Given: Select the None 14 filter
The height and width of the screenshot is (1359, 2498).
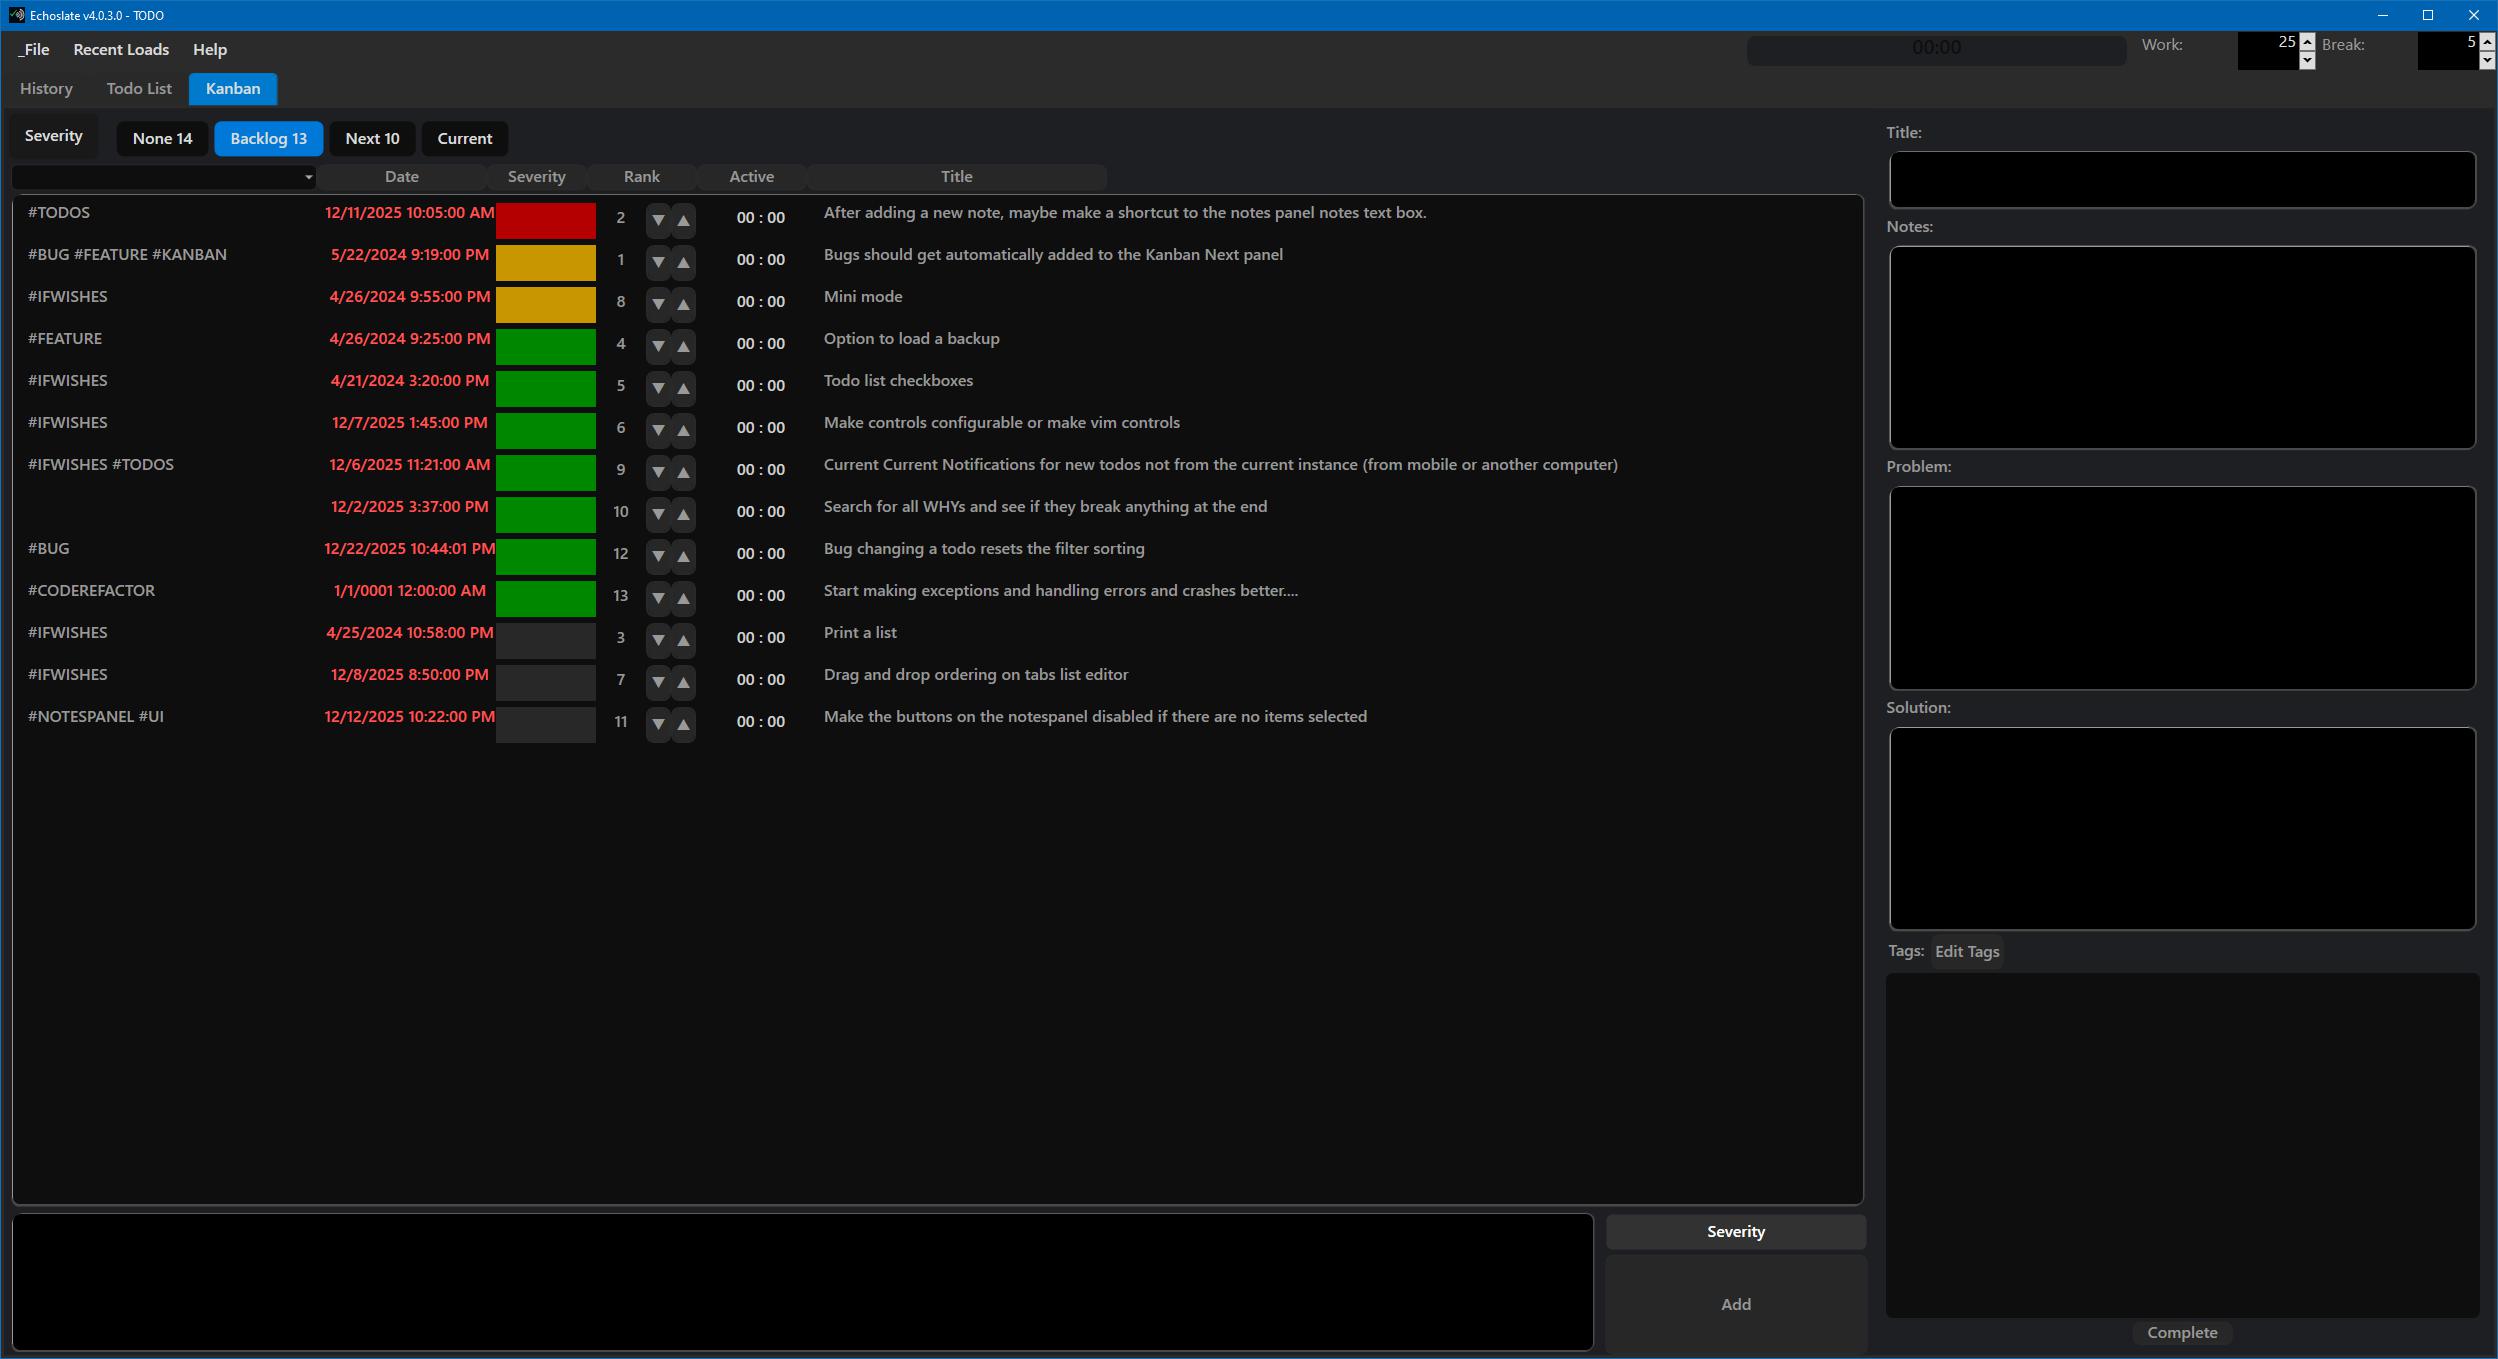Looking at the screenshot, I should pos(162,138).
